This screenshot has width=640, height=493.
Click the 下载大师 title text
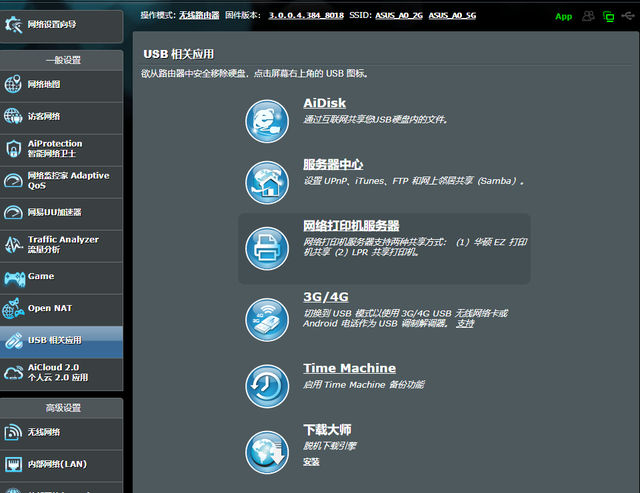pos(327,429)
